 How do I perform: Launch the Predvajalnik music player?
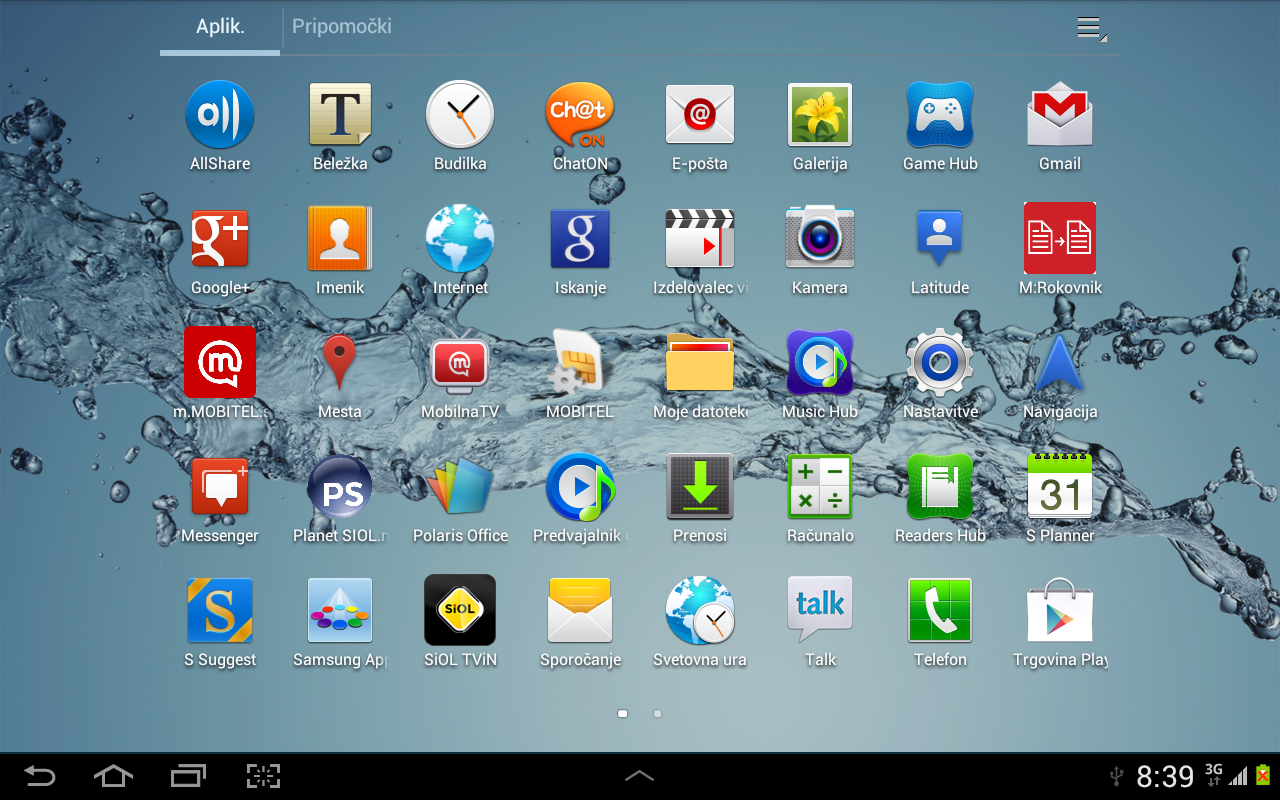[580, 487]
